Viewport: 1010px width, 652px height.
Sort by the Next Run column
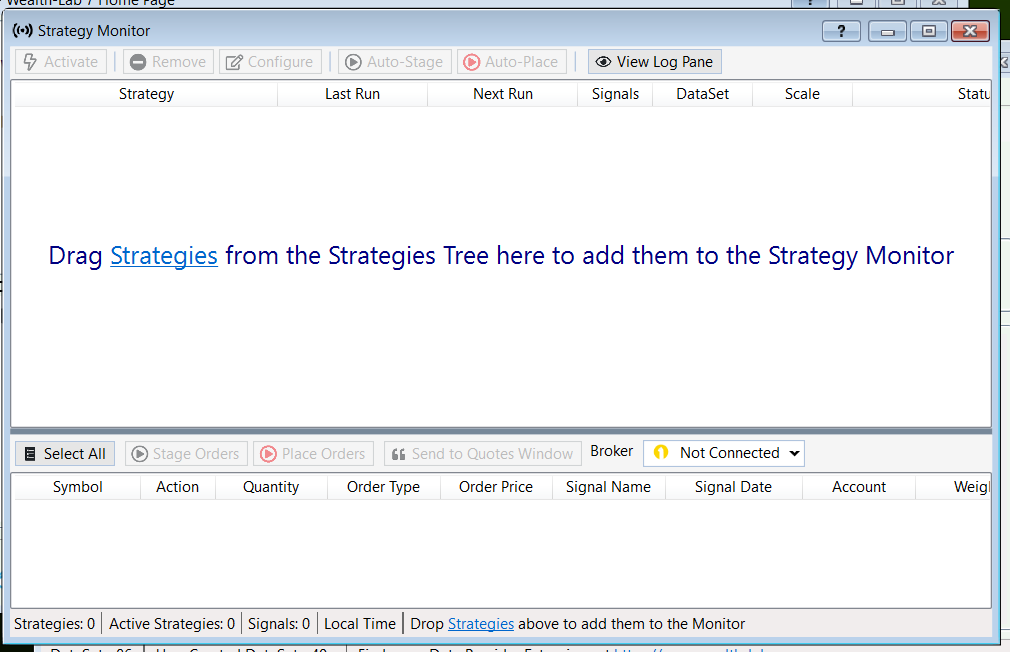click(x=502, y=94)
